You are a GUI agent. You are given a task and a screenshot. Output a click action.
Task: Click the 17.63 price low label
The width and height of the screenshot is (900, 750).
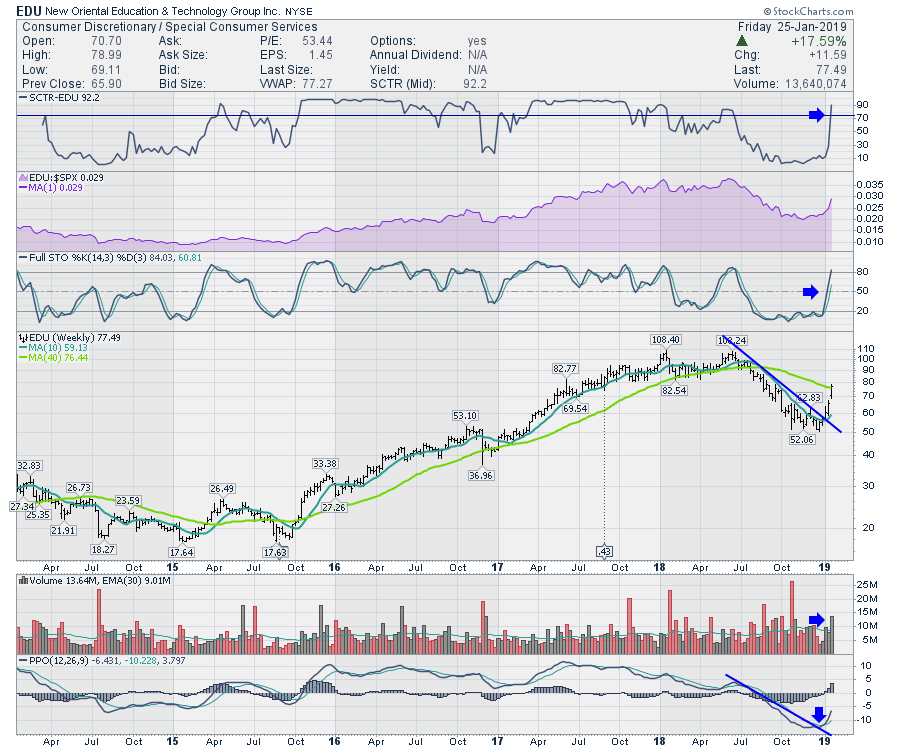tap(275, 552)
